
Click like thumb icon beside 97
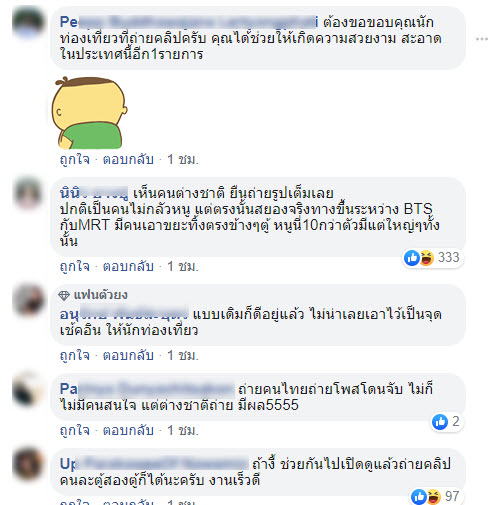tap(419, 497)
